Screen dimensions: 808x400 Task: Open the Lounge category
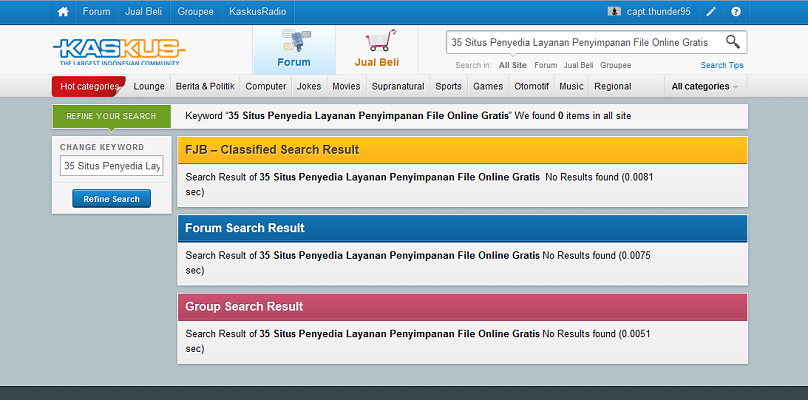tap(149, 87)
